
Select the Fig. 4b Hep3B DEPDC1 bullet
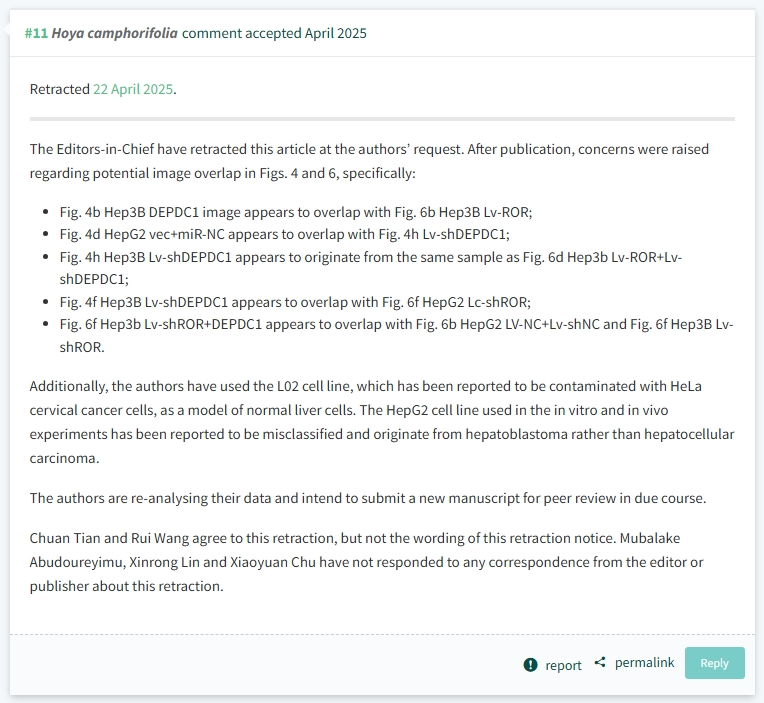coord(296,212)
